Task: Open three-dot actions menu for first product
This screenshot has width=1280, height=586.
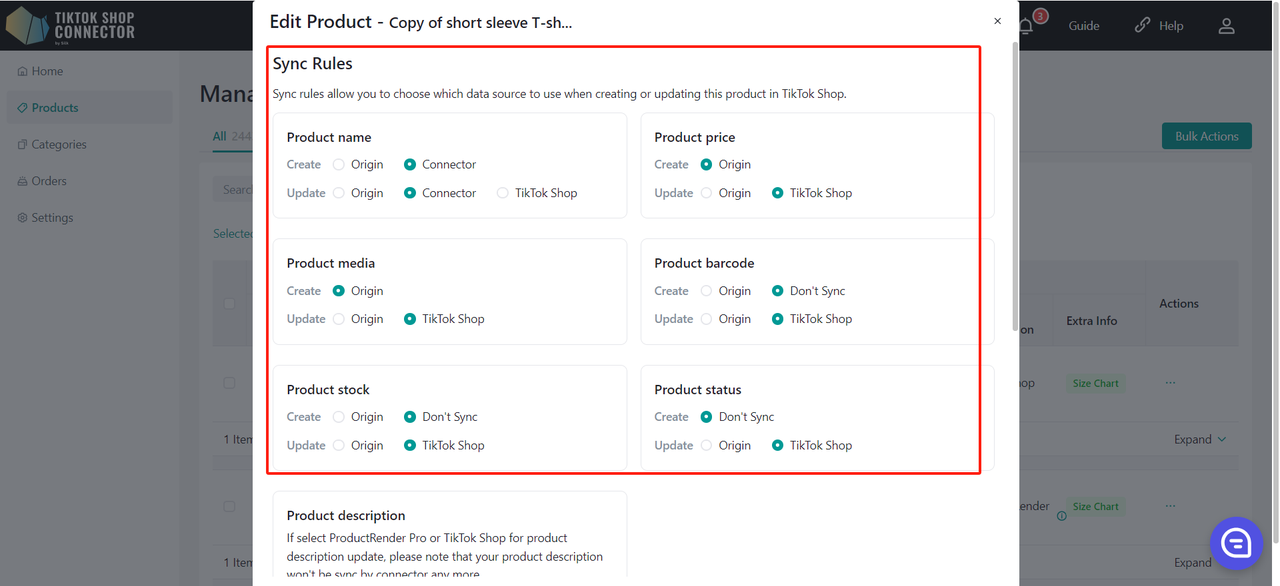Action: (x=1170, y=383)
